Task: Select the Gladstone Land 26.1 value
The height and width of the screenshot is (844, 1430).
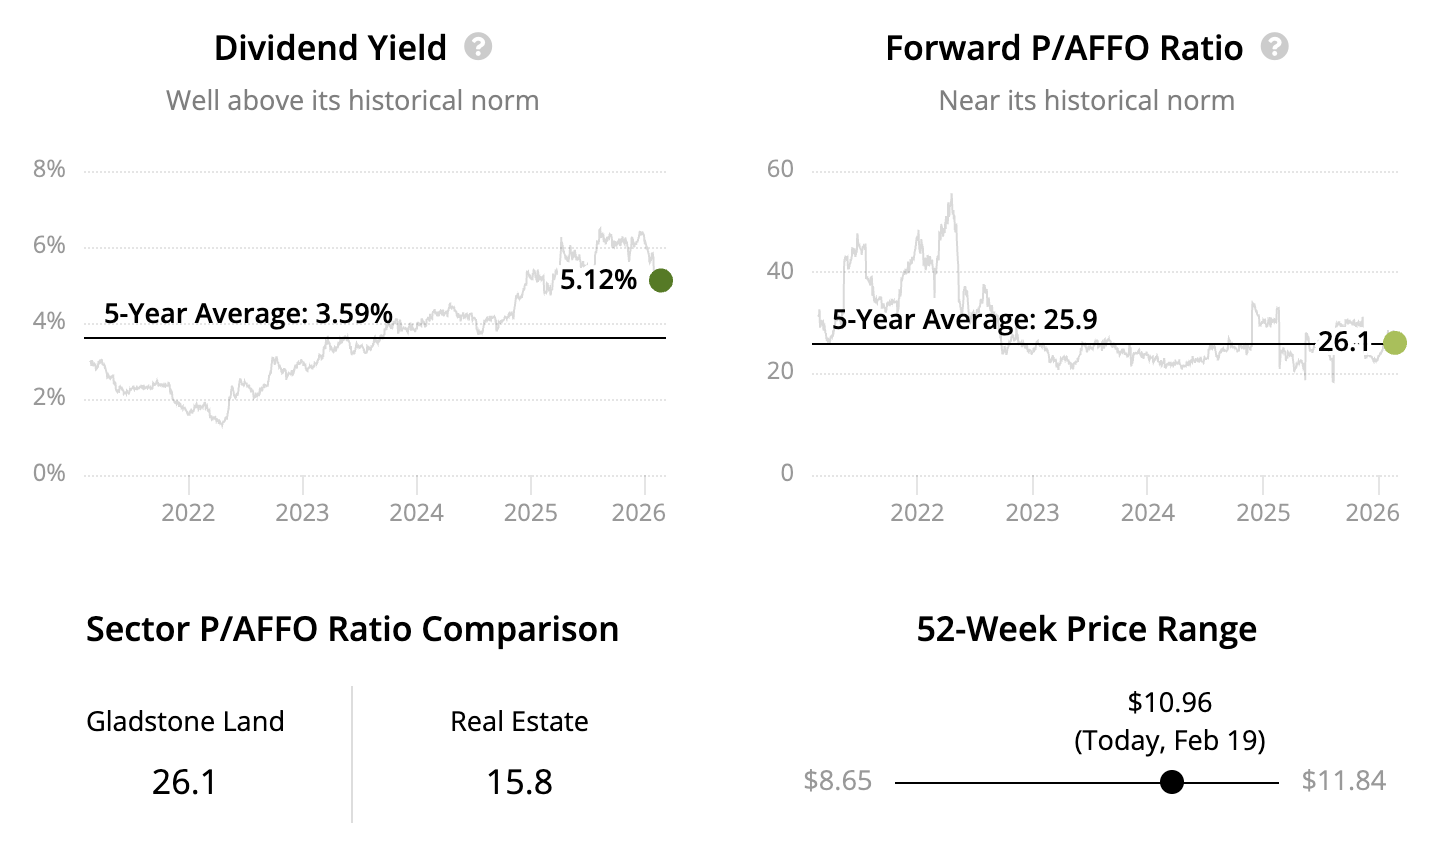Action: [x=185, y=782]
